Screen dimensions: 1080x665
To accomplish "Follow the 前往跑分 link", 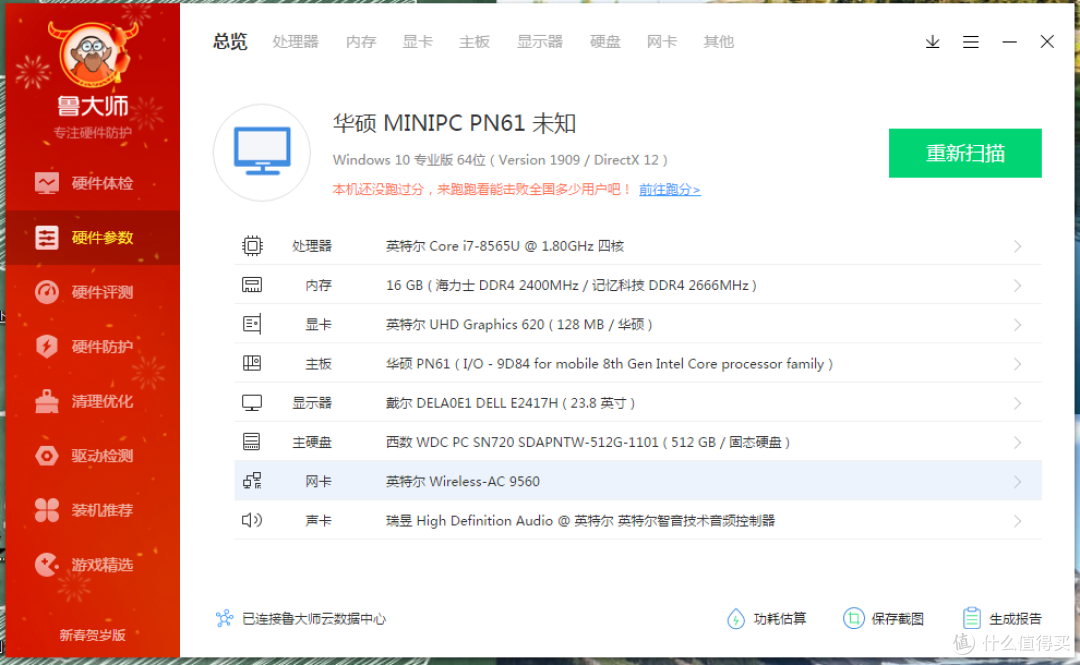I will (x=669, y=189).
